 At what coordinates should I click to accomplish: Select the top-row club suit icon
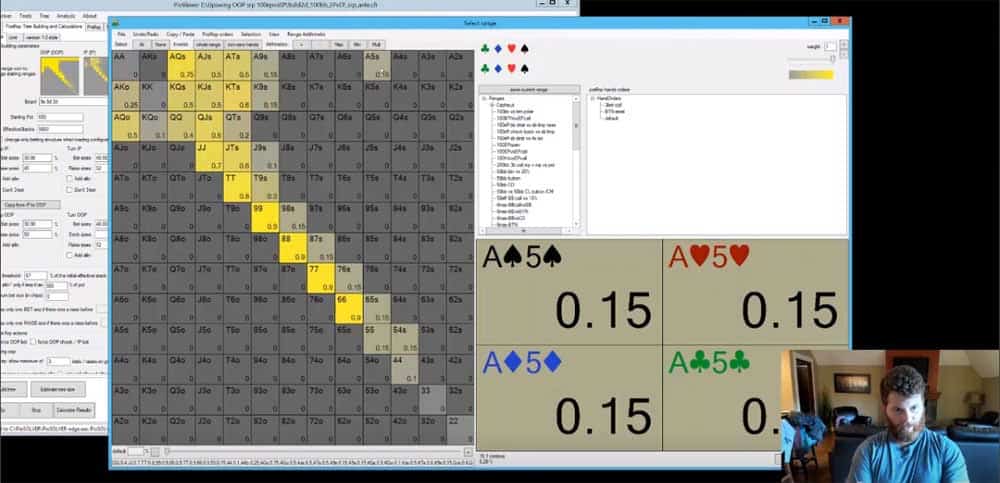(485, 48)
